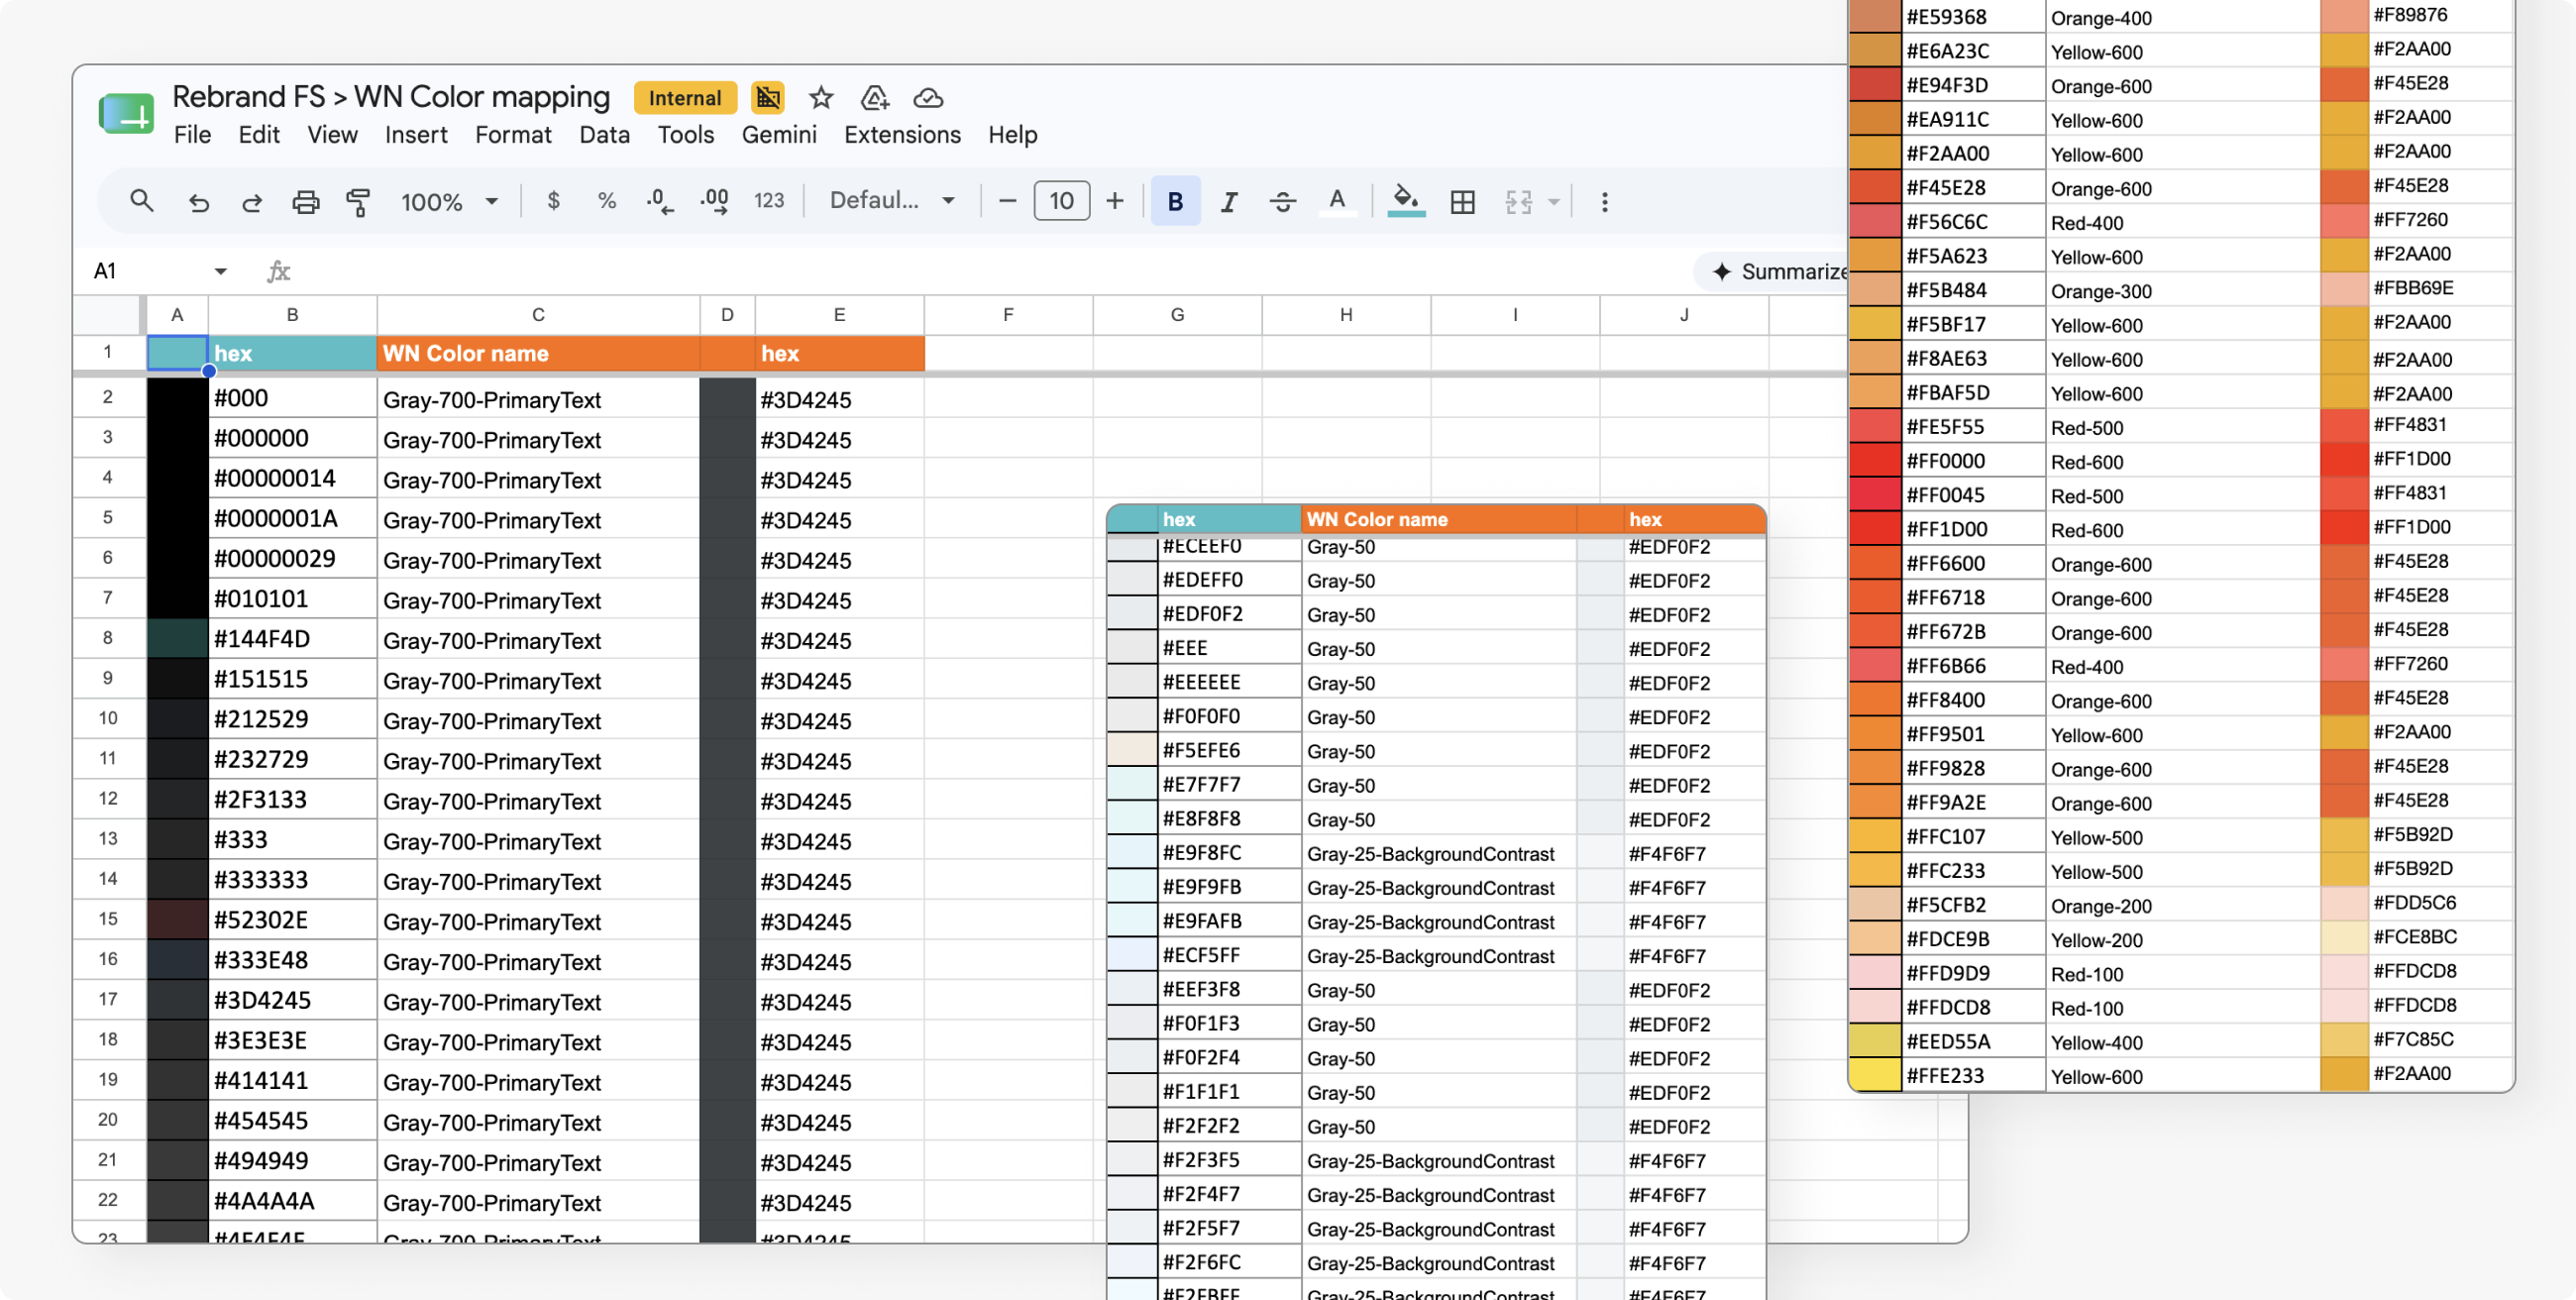The image size is (2576, 1300).
Task: Click the print icon
Action: point(305,202)
